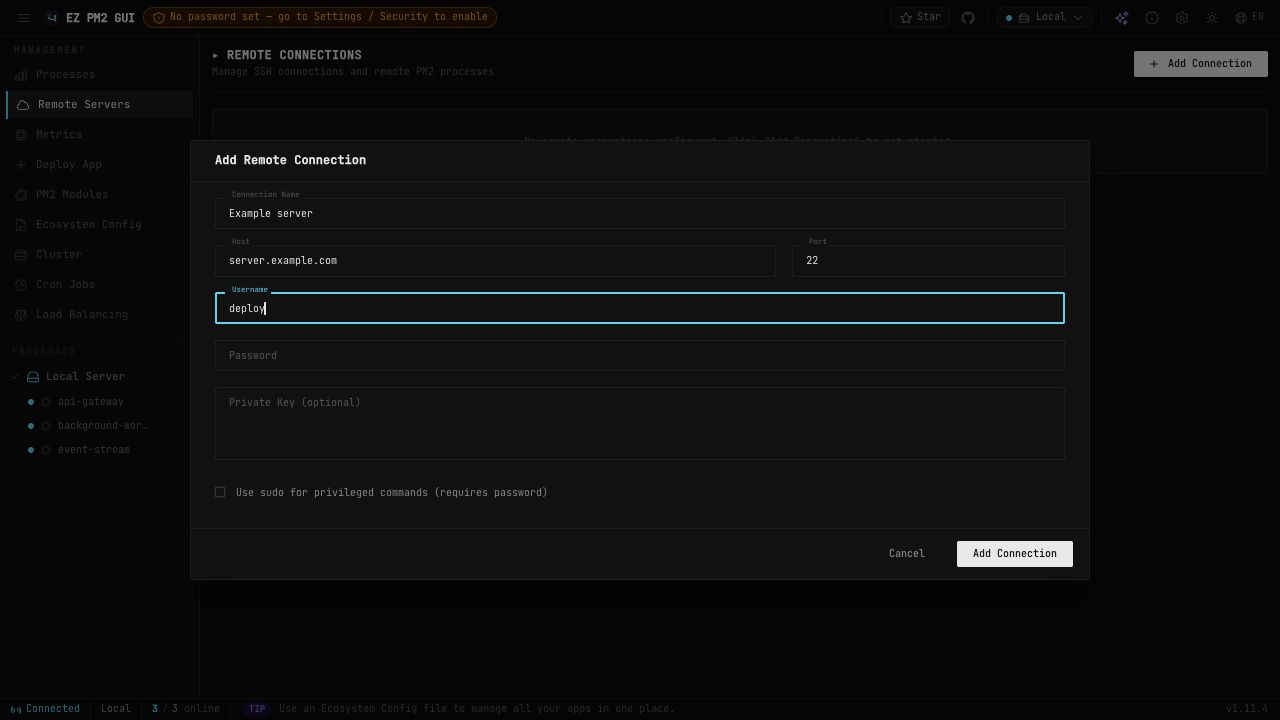Click the Cluster sidebar icon
The image size is (1280, 720).
(21, 255)
